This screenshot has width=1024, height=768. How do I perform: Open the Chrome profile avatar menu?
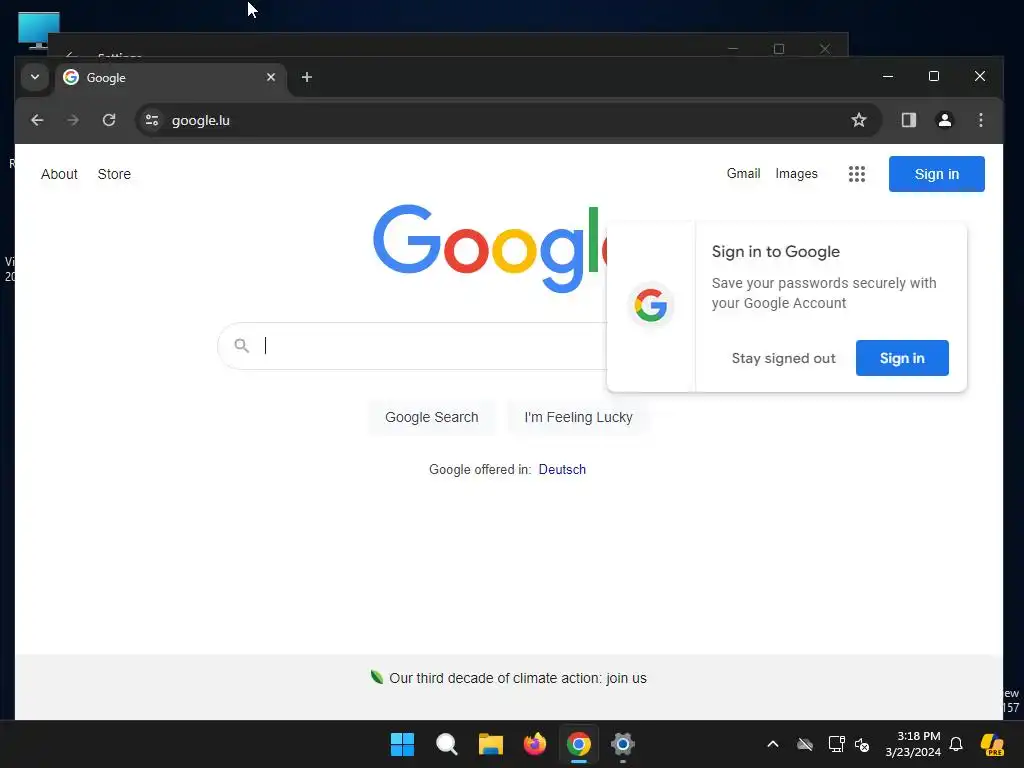pyautogui.click(x=944, y=120)
